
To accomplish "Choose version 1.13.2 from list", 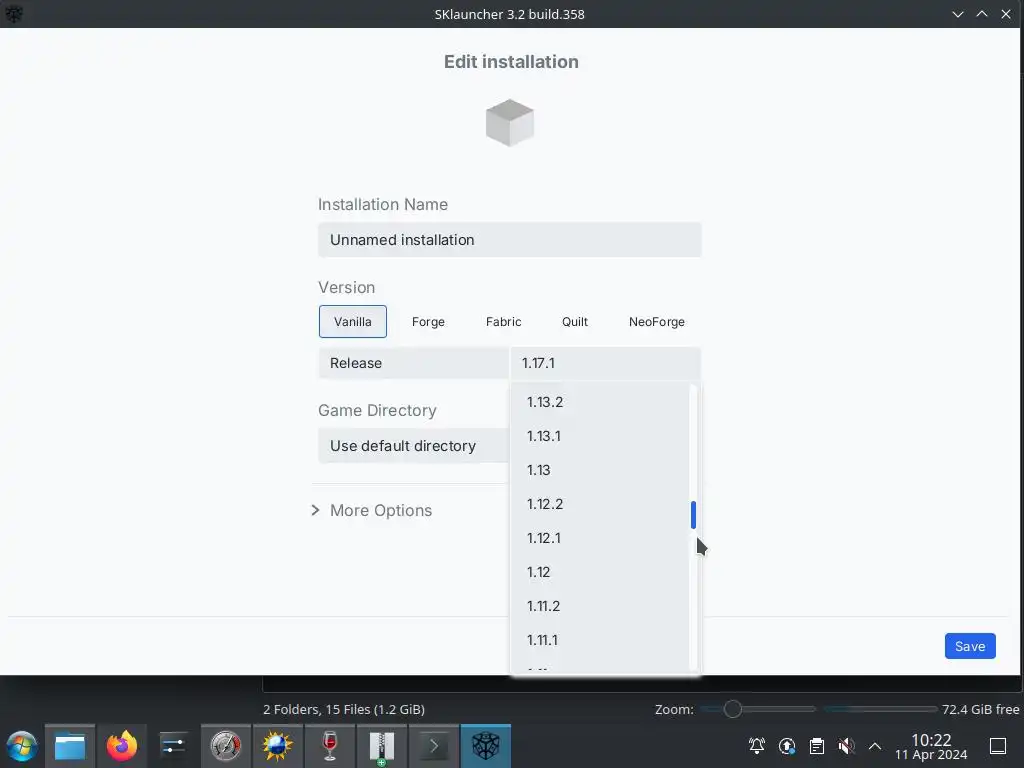I will (x=600, y=402).
